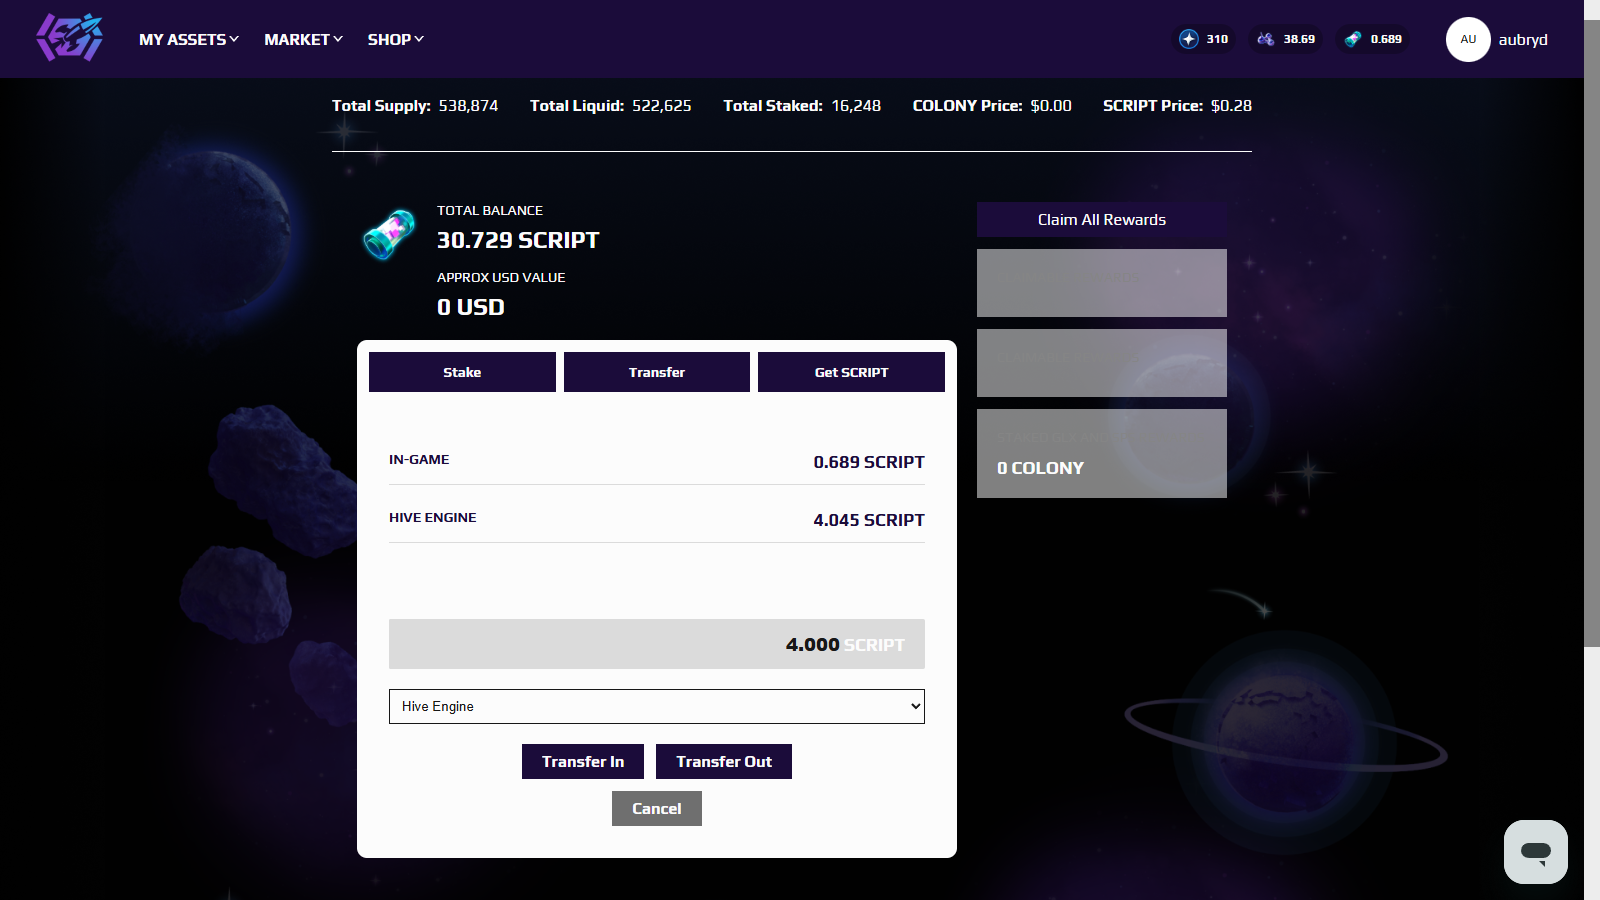The image size is (1600, 900).
Task: Expand the MY ASSETS menu
Action: click(x=189, y=39)
